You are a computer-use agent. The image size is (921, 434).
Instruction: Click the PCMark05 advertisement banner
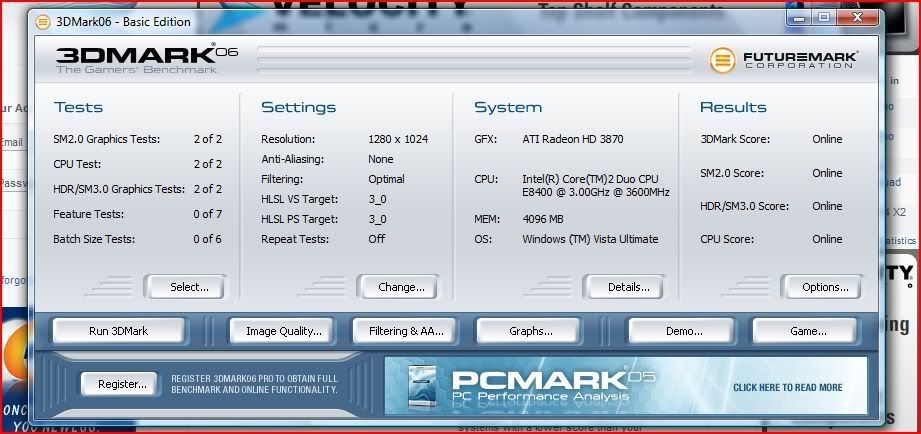626,386
